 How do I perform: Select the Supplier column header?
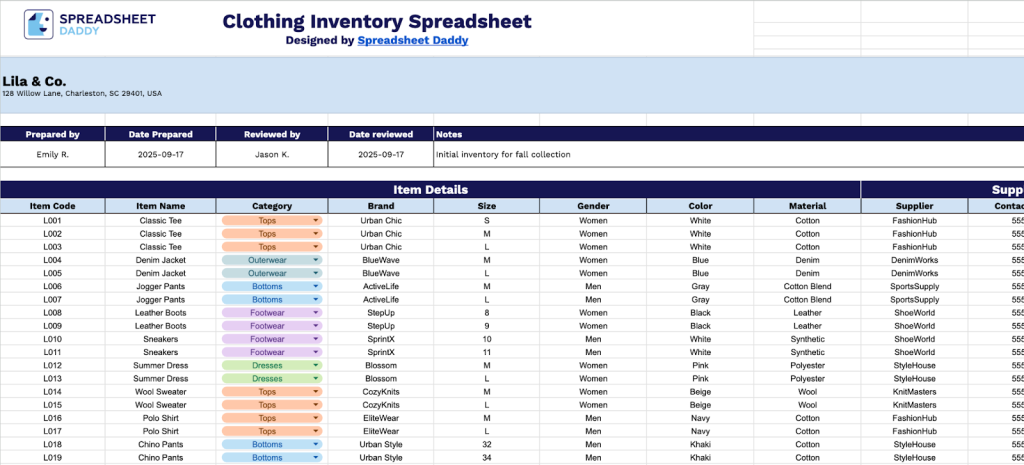(x=914, y=206)
